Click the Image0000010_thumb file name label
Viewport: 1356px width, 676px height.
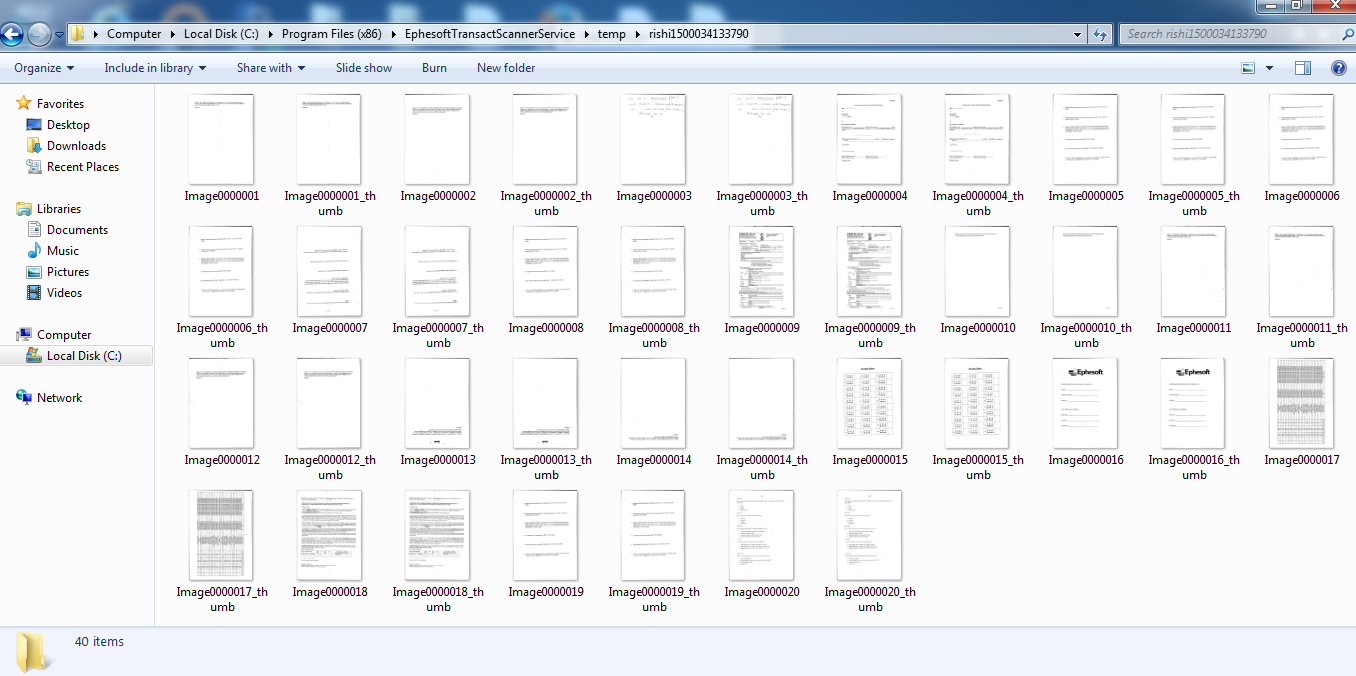click(x=1086, y=335)
